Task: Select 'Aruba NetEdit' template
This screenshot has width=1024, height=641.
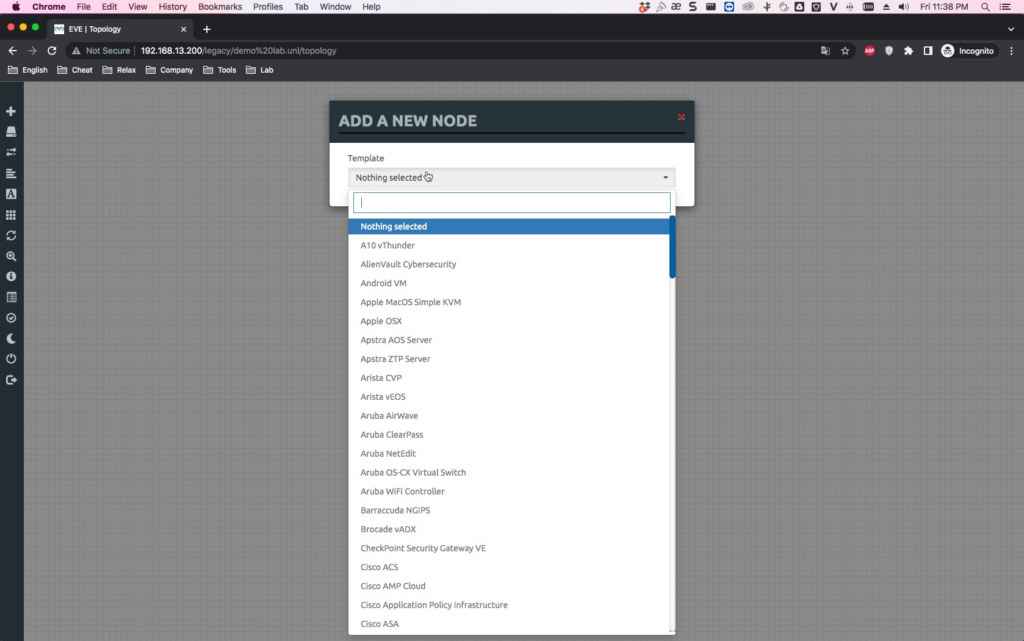Action: (x=508, y=454)
